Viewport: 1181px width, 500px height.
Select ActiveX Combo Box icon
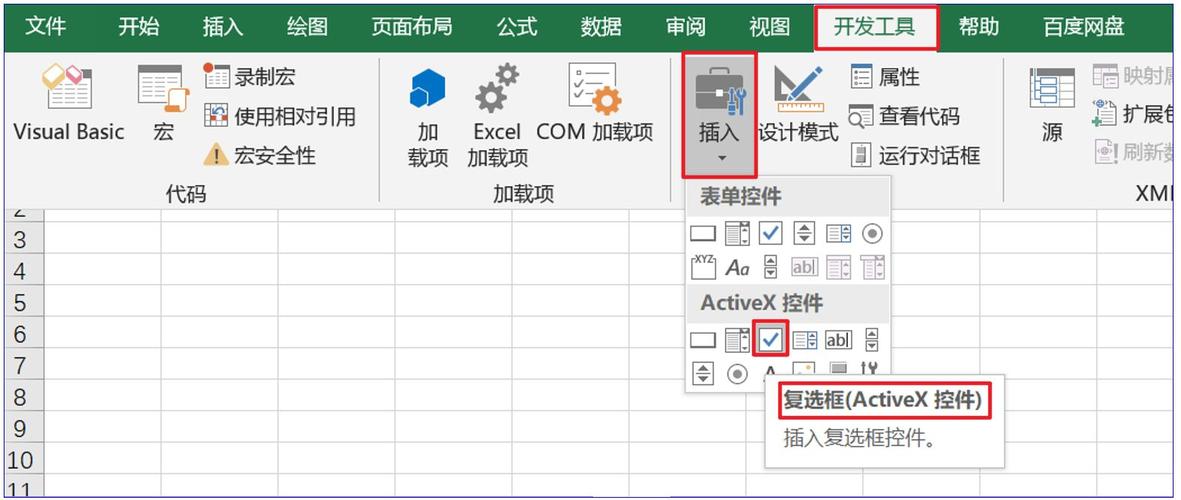click(x=737, y=340)
